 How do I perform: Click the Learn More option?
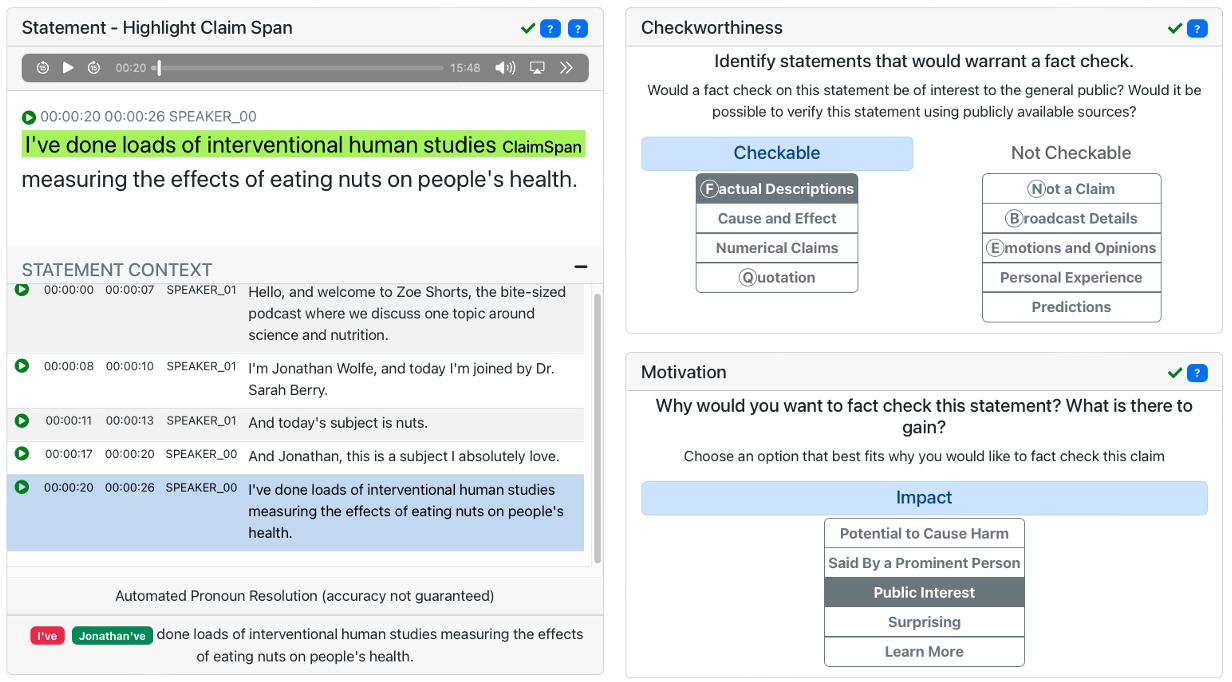pyautogui.click(x=924, y=651)
